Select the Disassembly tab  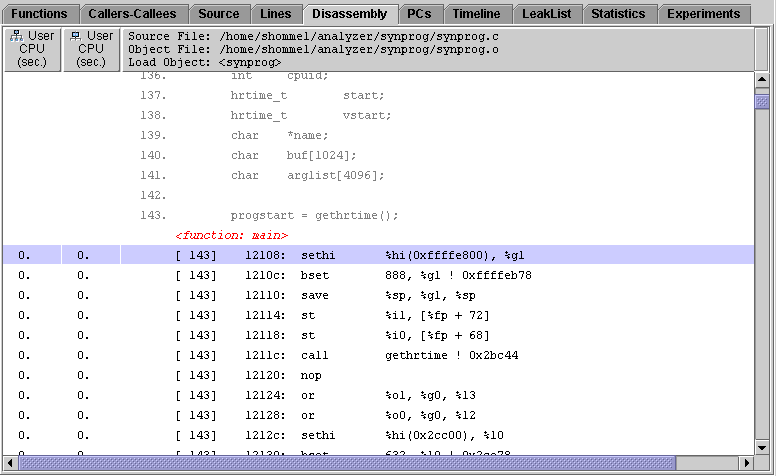pyautogui.click(x=350, y=14)
